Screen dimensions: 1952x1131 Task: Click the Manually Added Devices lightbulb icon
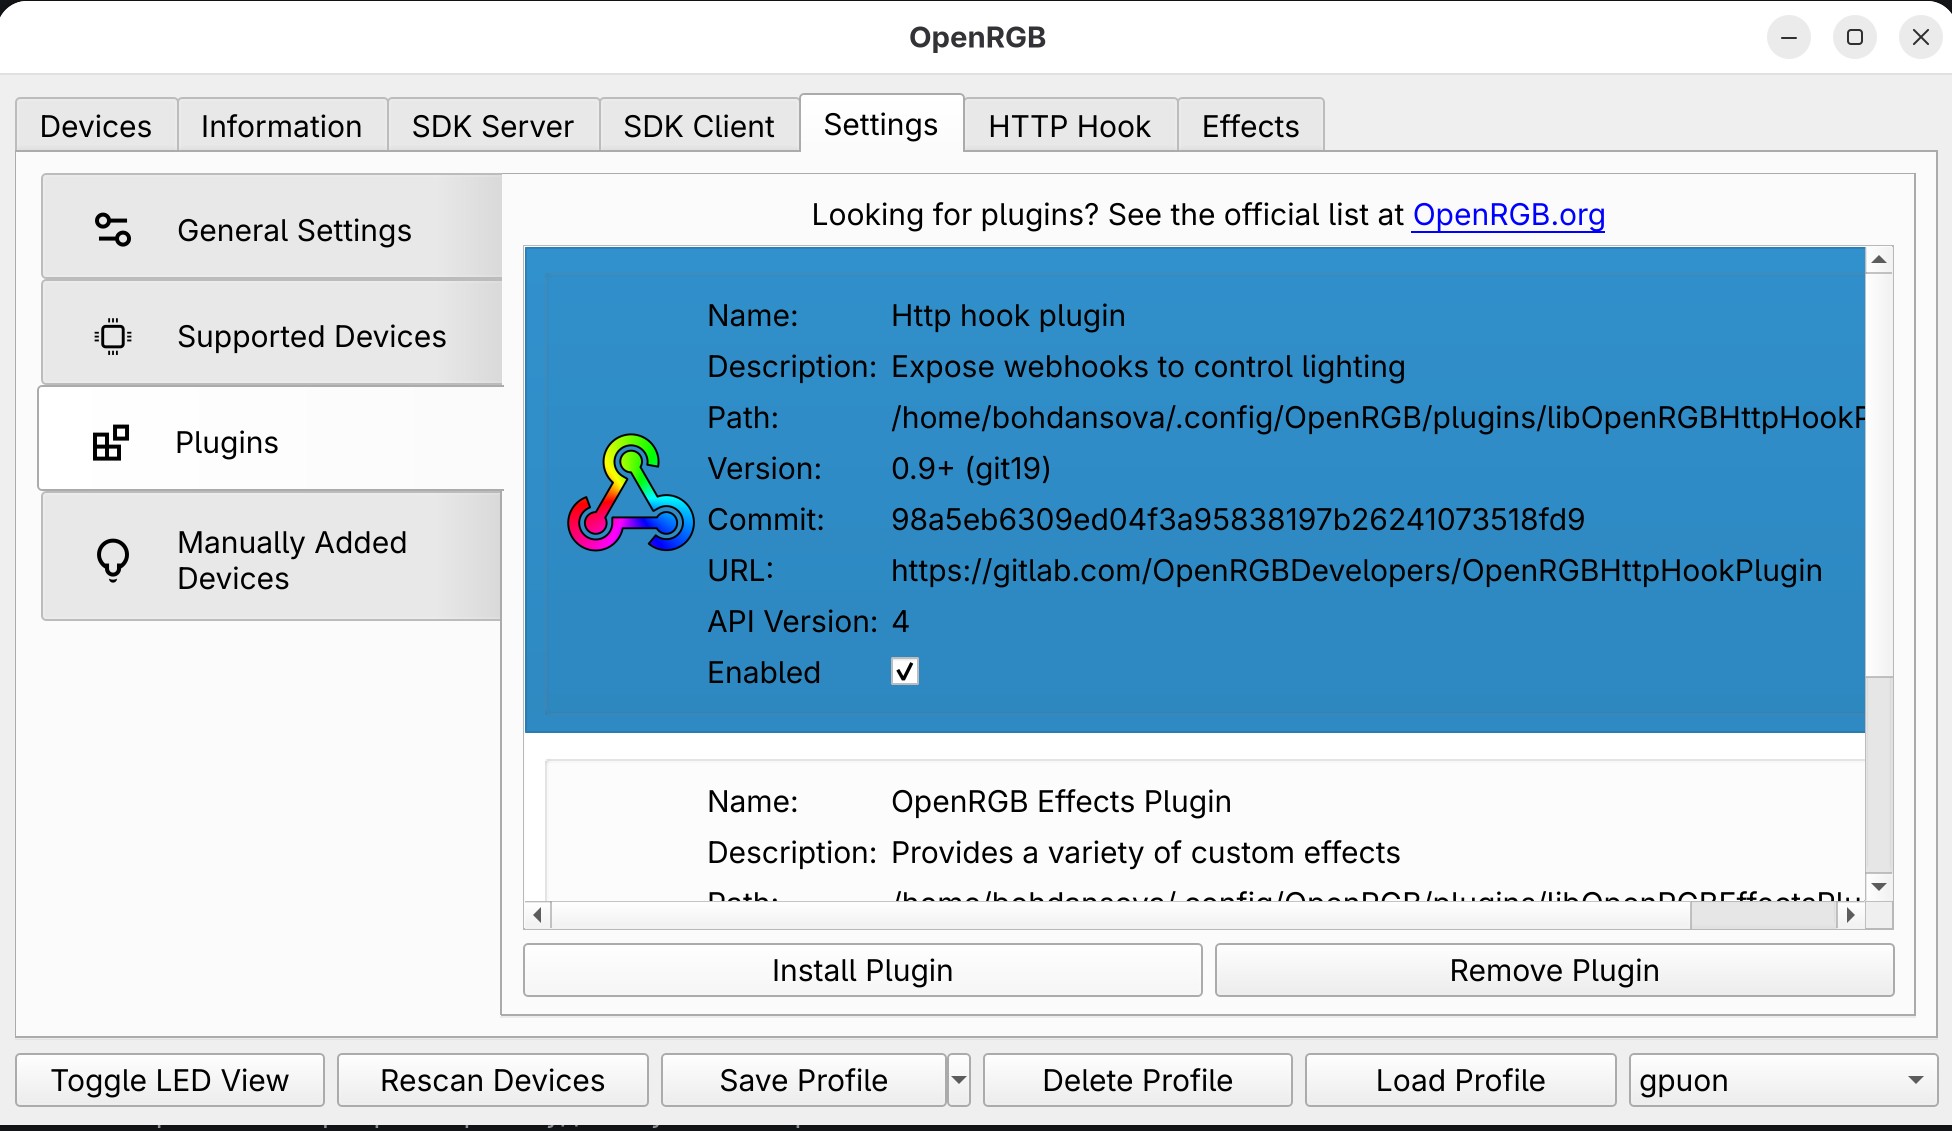(x=113, y=559)
